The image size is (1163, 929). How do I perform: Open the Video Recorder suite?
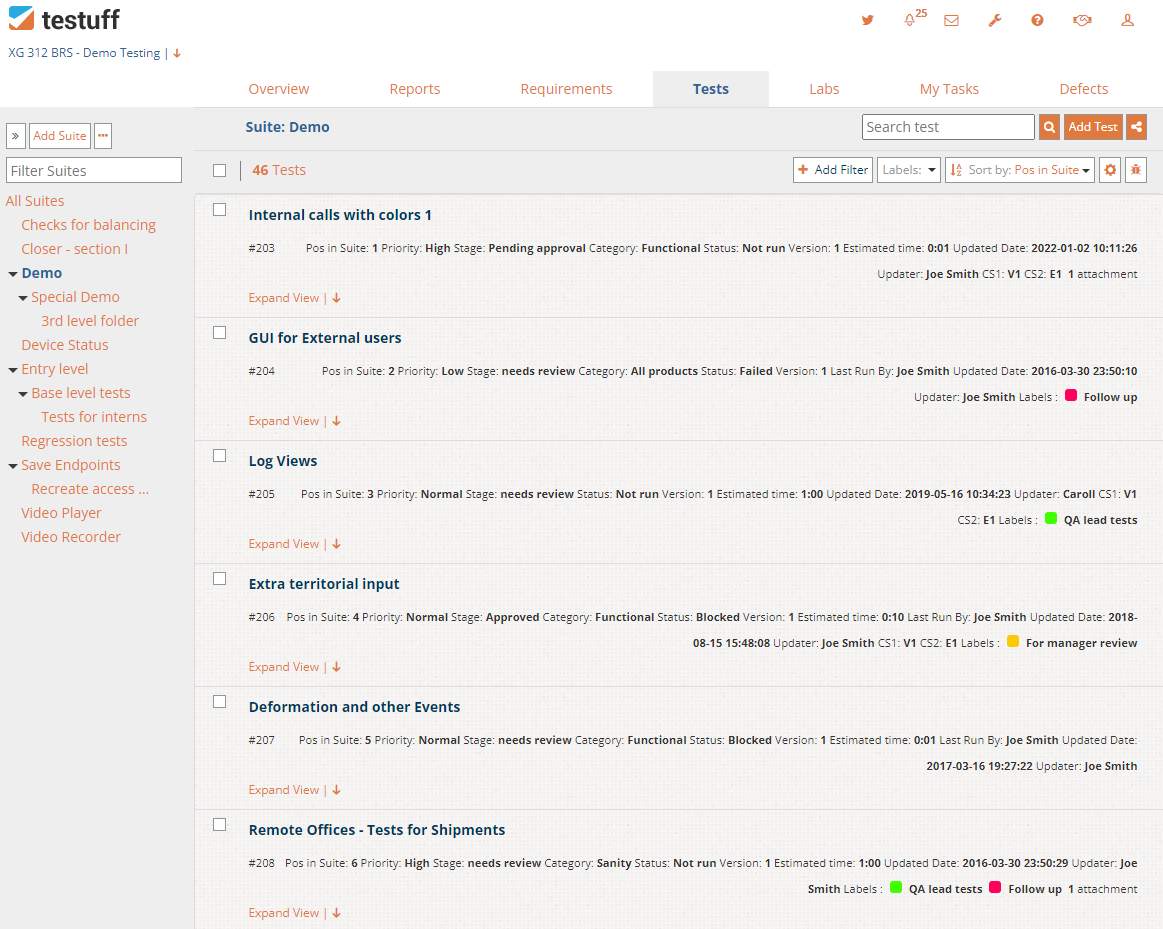point(70,537)
